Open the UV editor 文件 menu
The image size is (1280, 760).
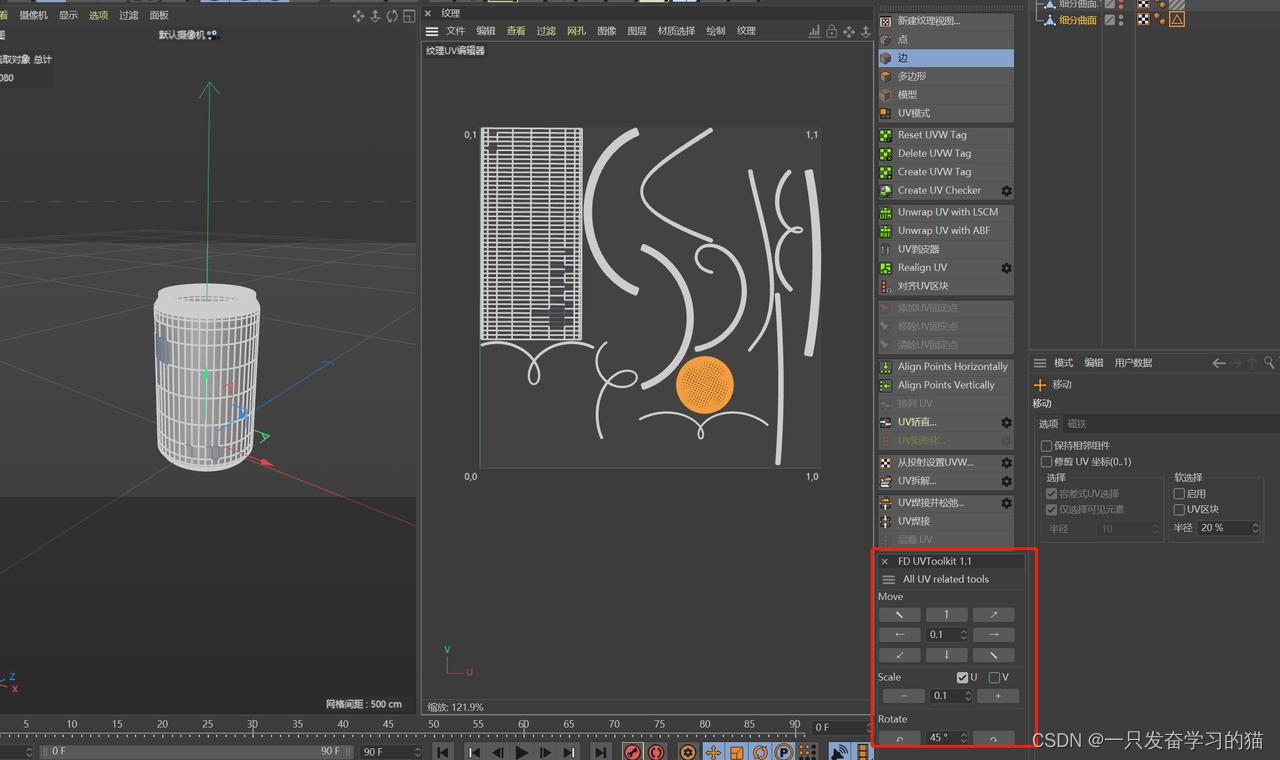coord(455,31)
